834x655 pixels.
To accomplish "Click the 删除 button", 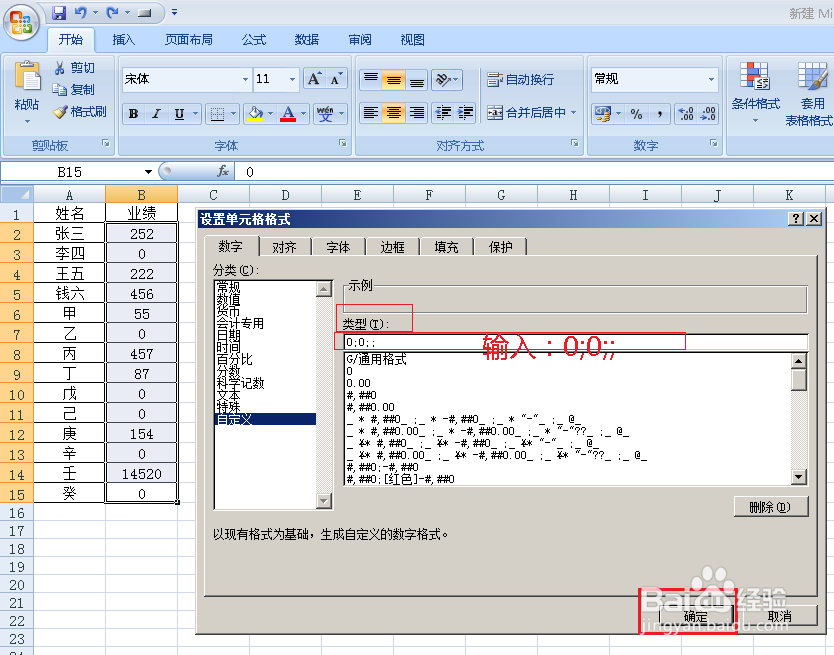I will pos(771,507).
